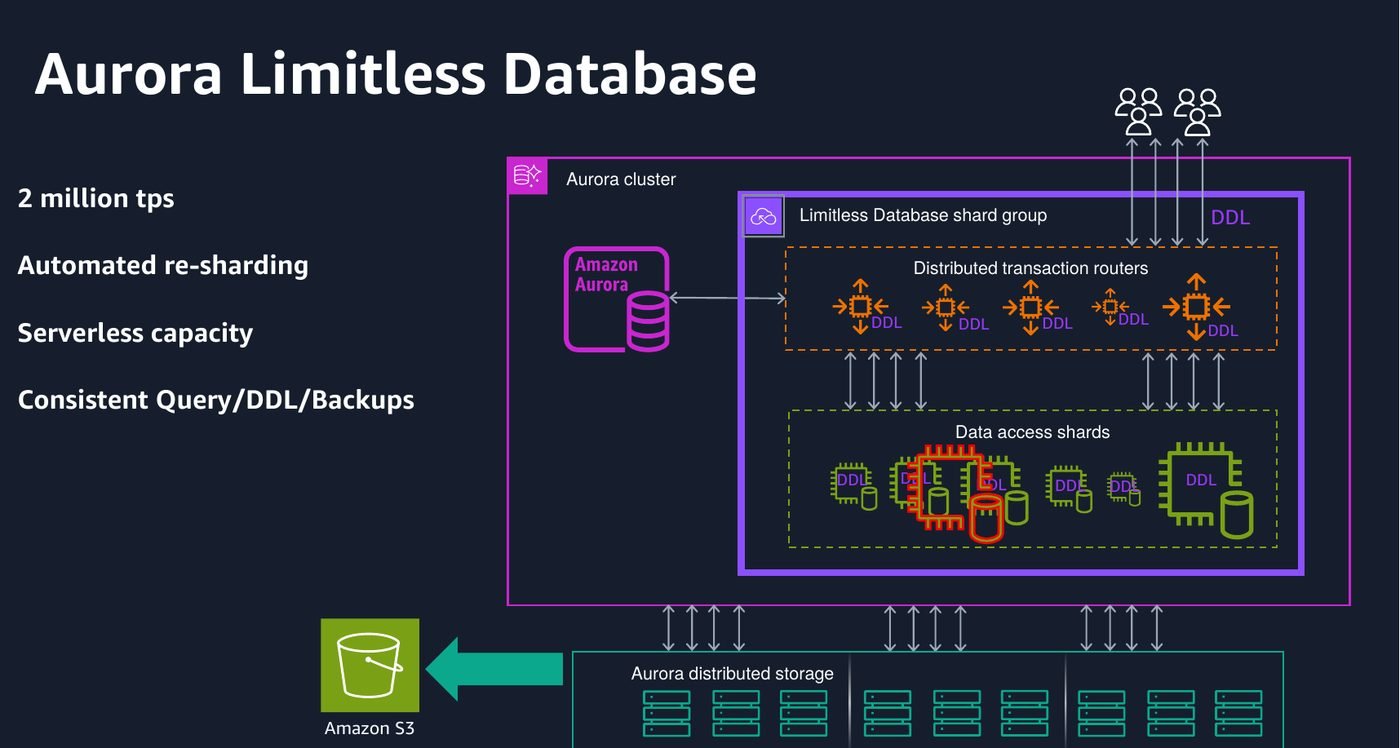The width and height of the screenshot is (1400, 748).
Task: Select the Amazon Aurora database icon
Action: click(616, 298)
